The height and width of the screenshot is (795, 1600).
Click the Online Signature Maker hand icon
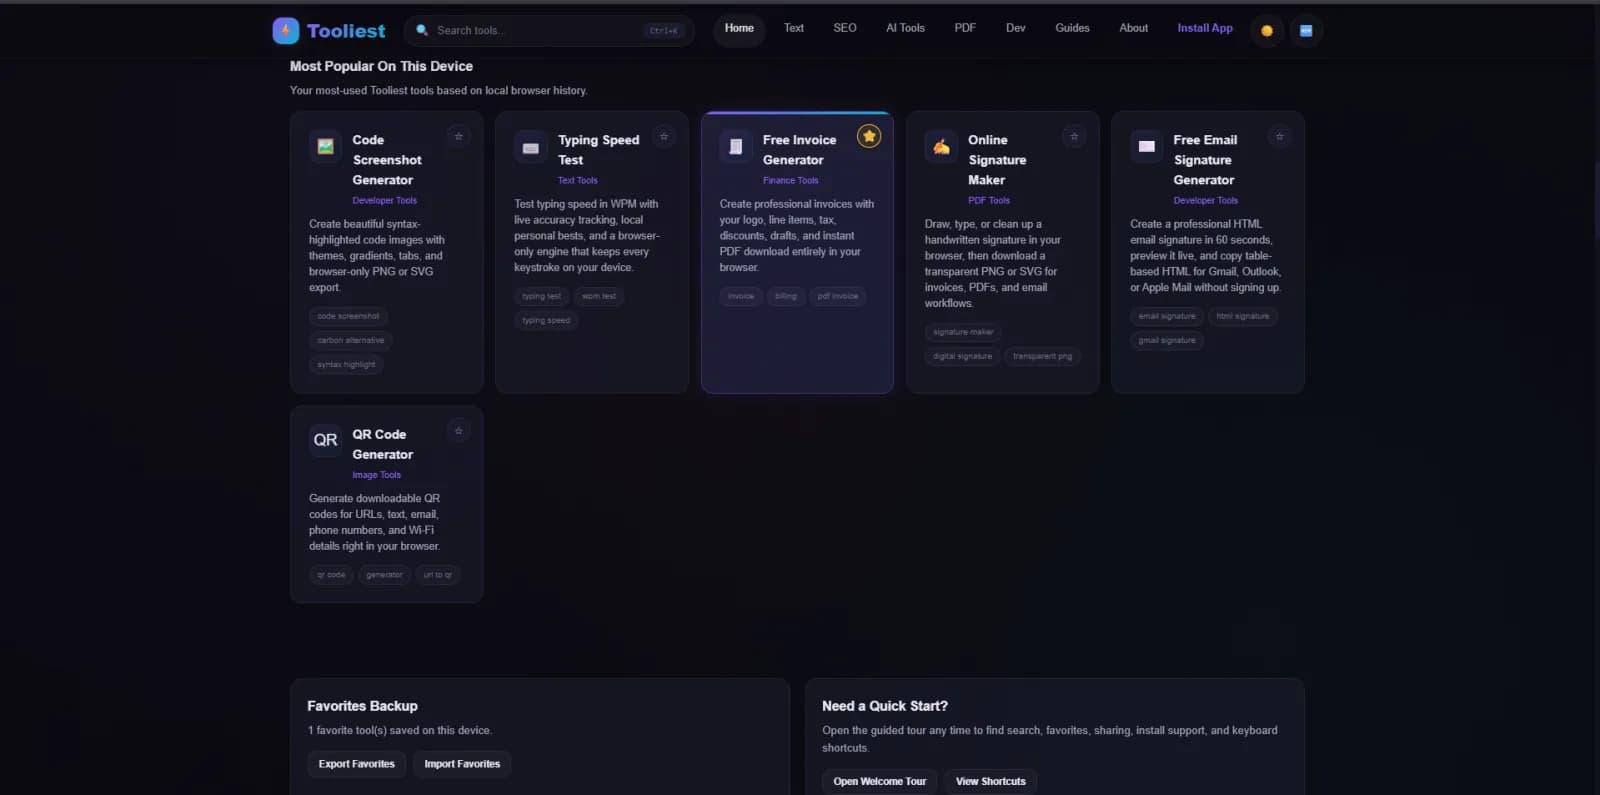[941, 146]
